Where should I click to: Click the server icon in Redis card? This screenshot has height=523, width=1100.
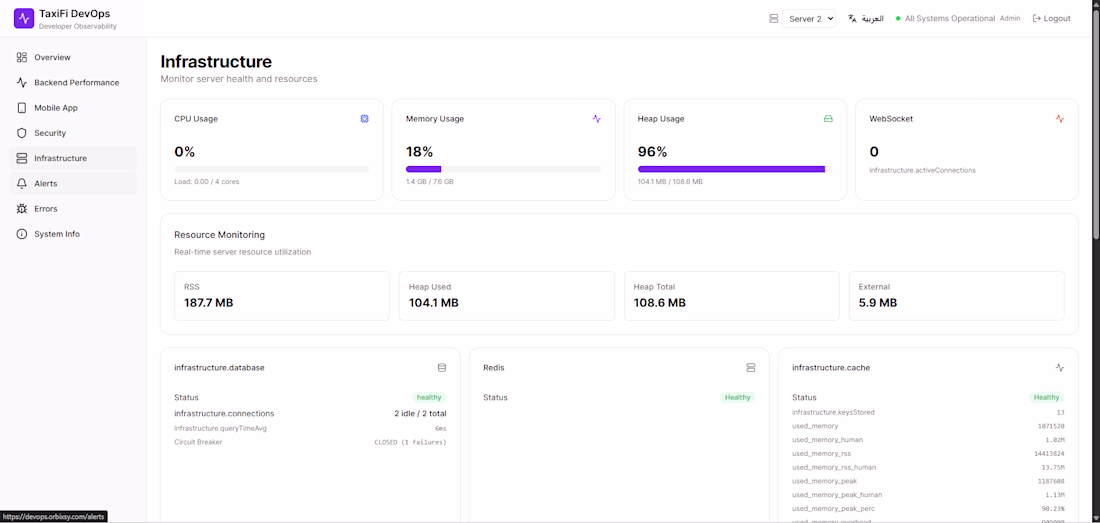click(x=751, y=367)
